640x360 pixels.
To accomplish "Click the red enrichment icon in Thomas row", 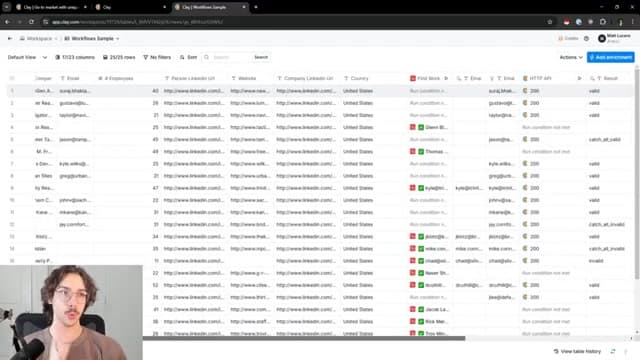I will pyautogui.click(x=413, y=151).
